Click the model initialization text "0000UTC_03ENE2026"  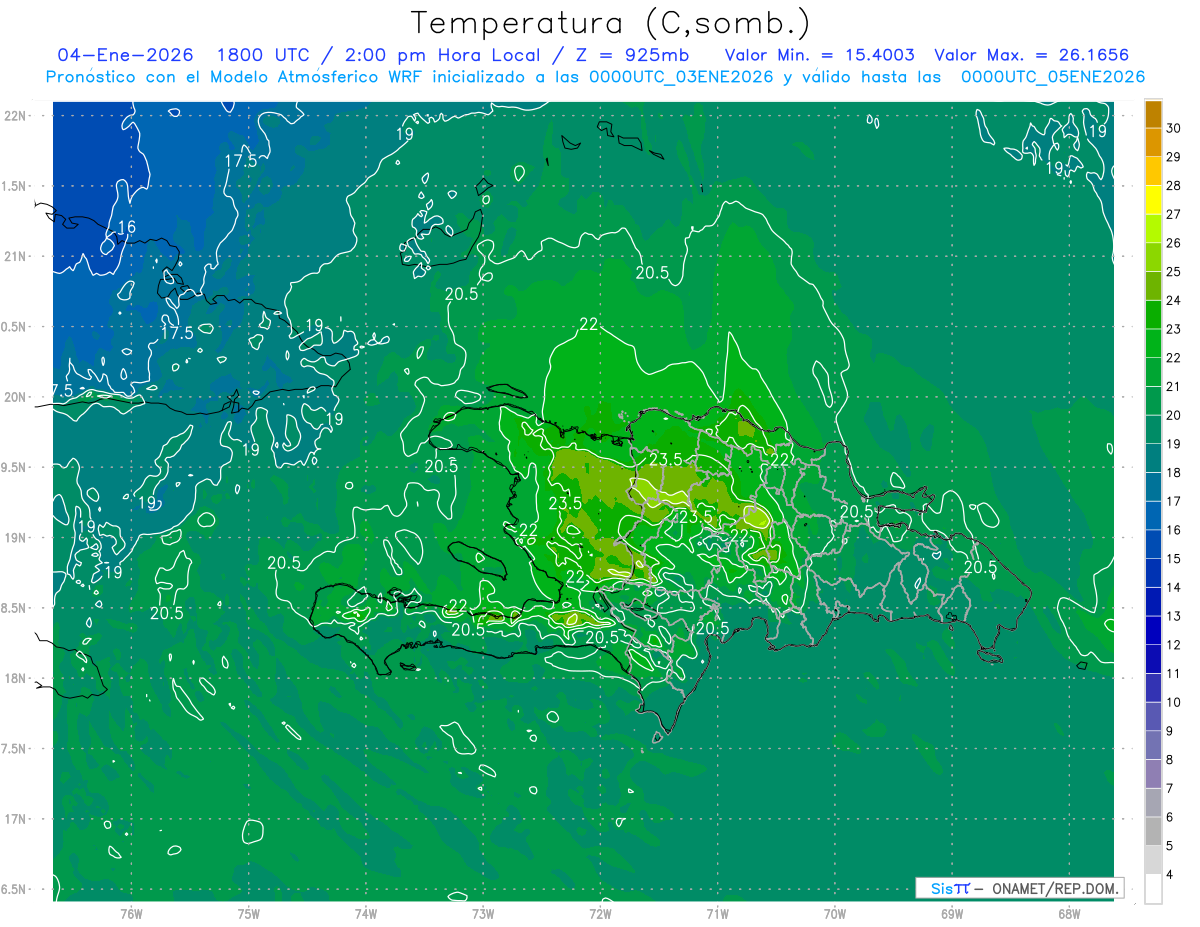tap(681, 77)
